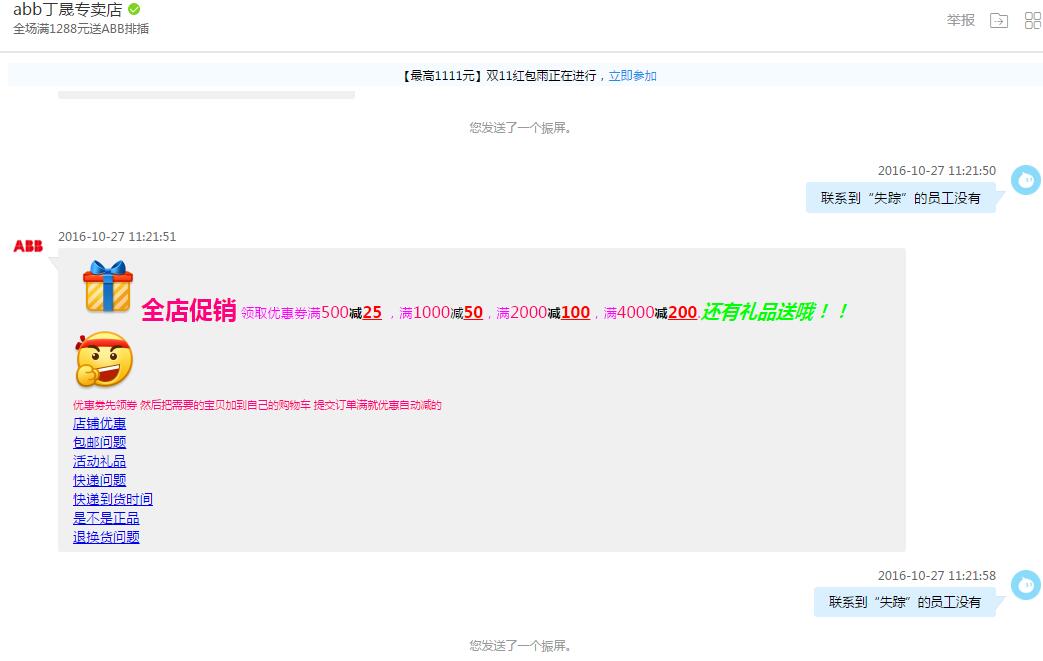Click the message bubble sent at 11:21:58
1043x661 pixels.
click(x=905, y=602)
